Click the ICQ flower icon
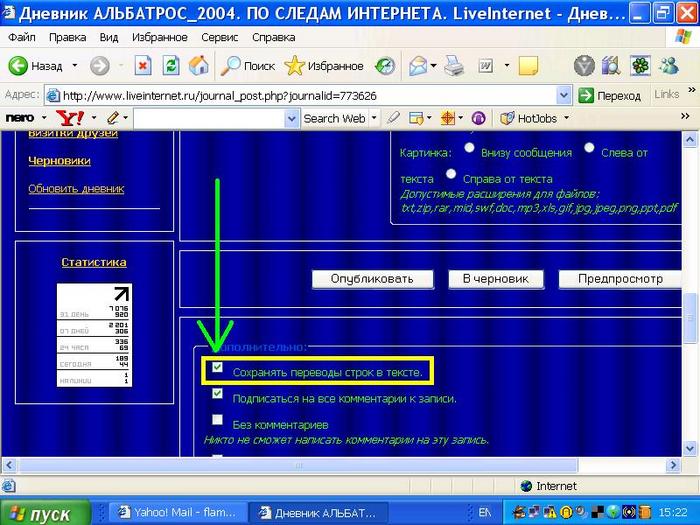The image size is (700, 525). 636,66
